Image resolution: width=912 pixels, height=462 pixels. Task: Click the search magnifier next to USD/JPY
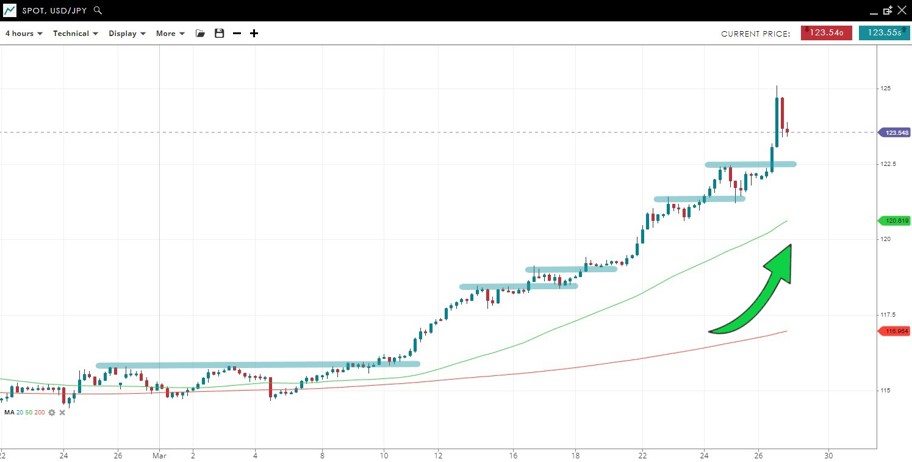click(97, 10)
